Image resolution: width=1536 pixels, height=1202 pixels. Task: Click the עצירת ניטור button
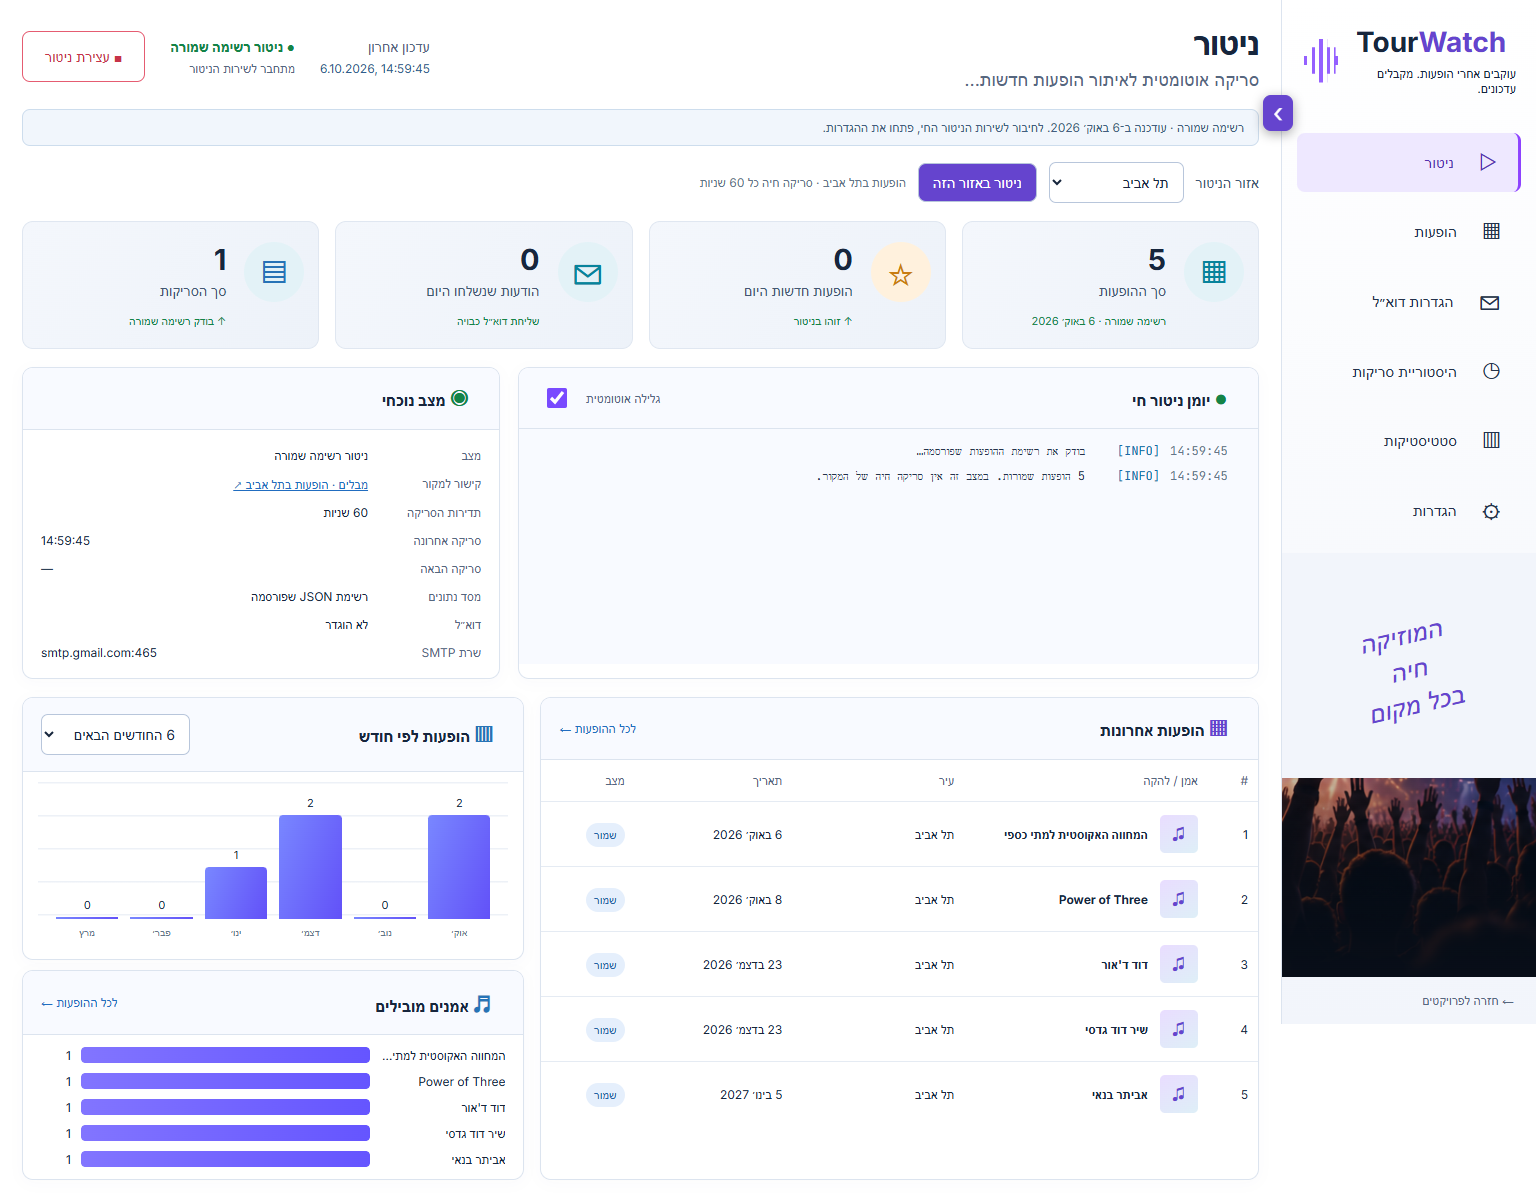[83, 57]
